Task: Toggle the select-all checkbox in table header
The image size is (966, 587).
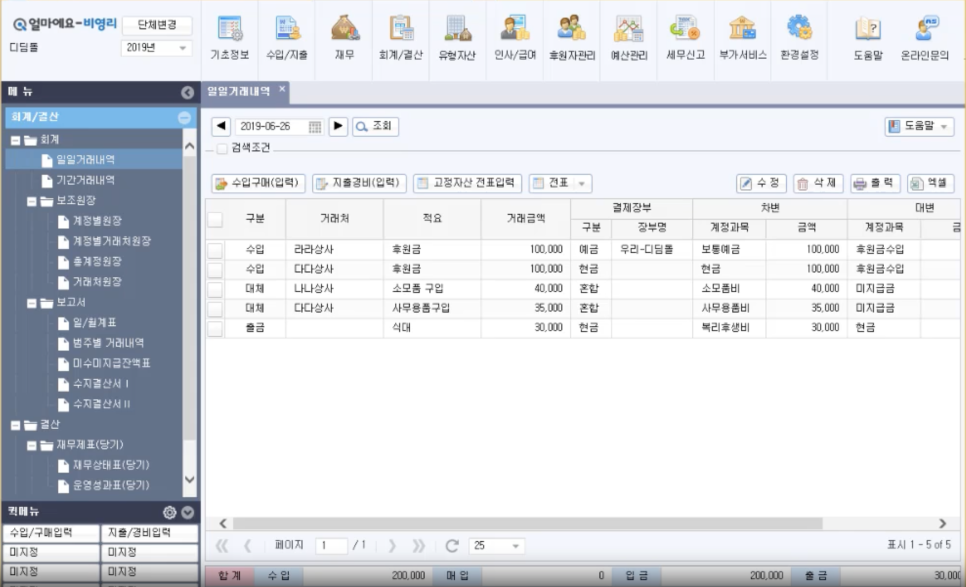Action: point(215,219)
